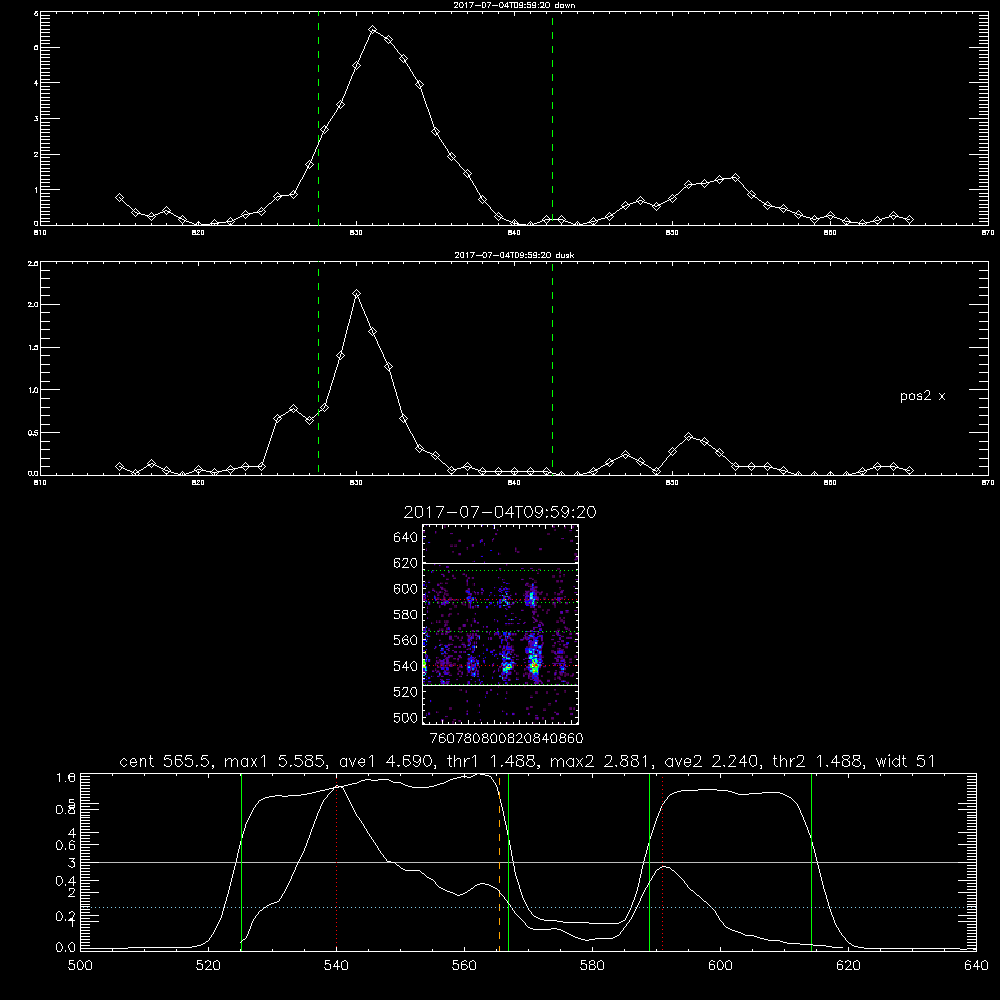Click the '540' label on heatmap y-axis
The width and height of the screenshot is (1000, 1000).
pos(406,666)
